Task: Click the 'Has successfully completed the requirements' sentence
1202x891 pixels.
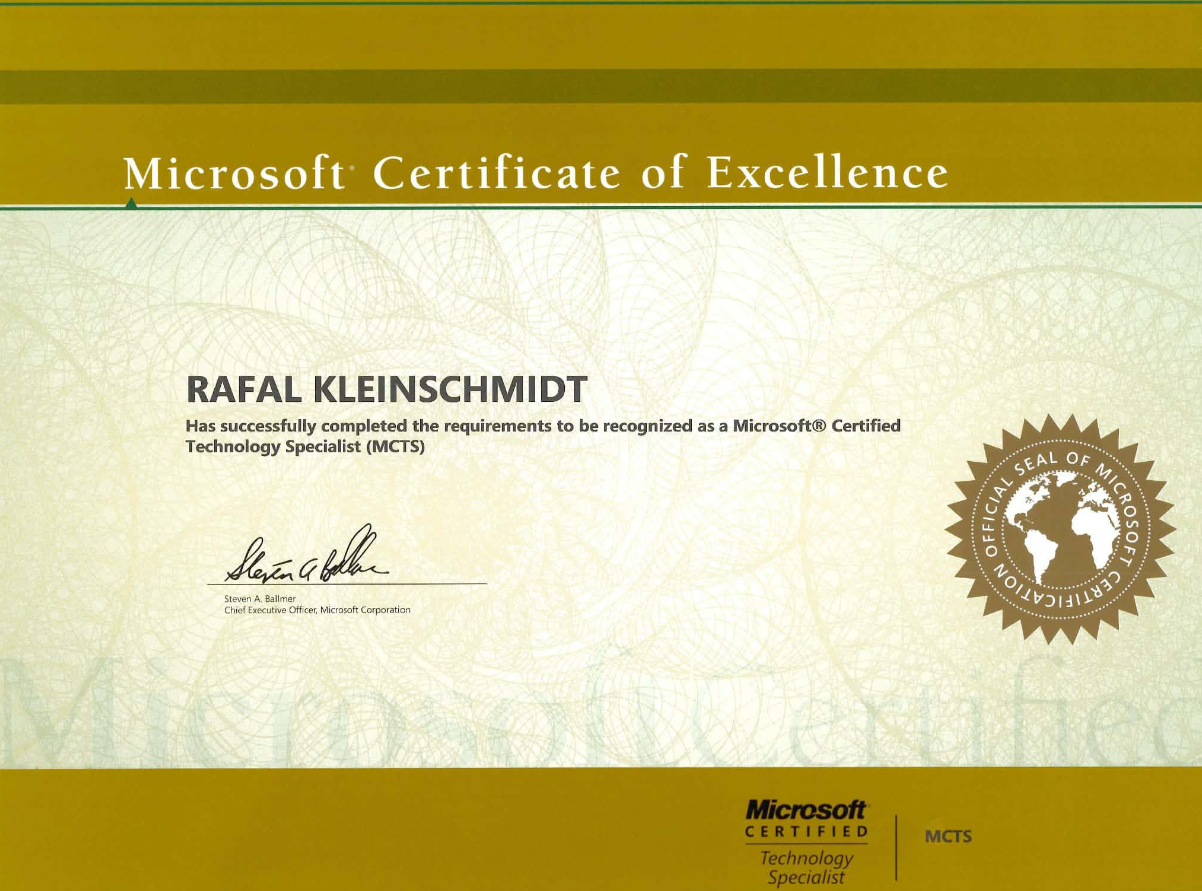Action: (543, 425)
